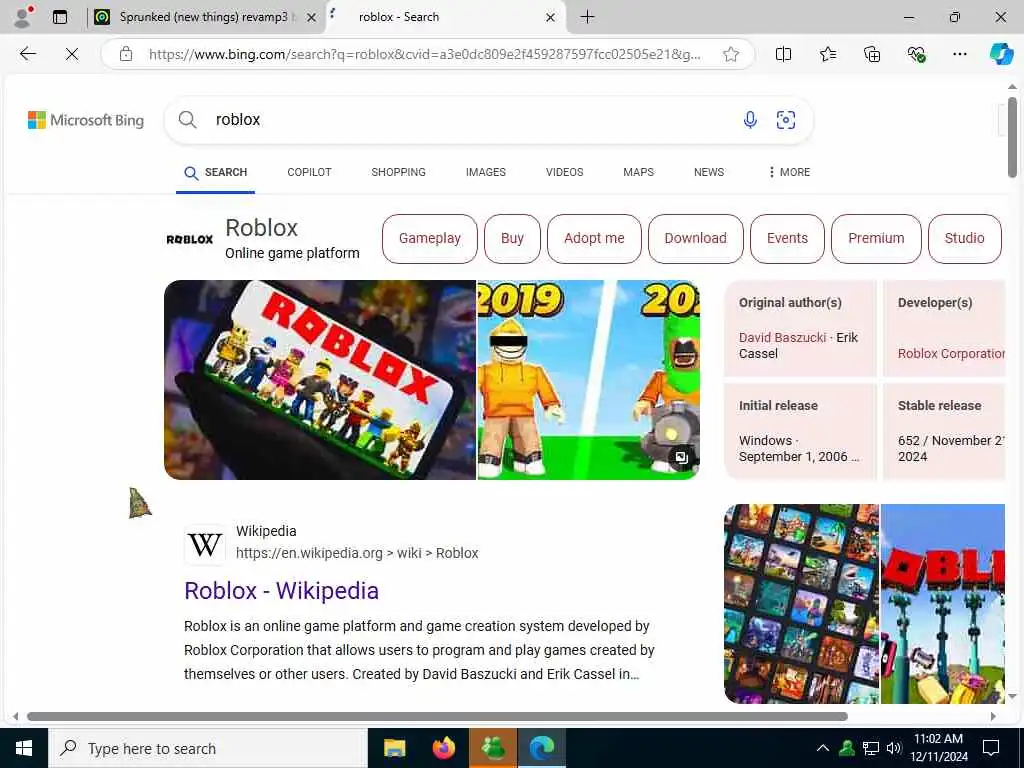This screenshot has width=1024, height=768.
Task: Open a new tab with plus button
Action: [x=587, y=17]
